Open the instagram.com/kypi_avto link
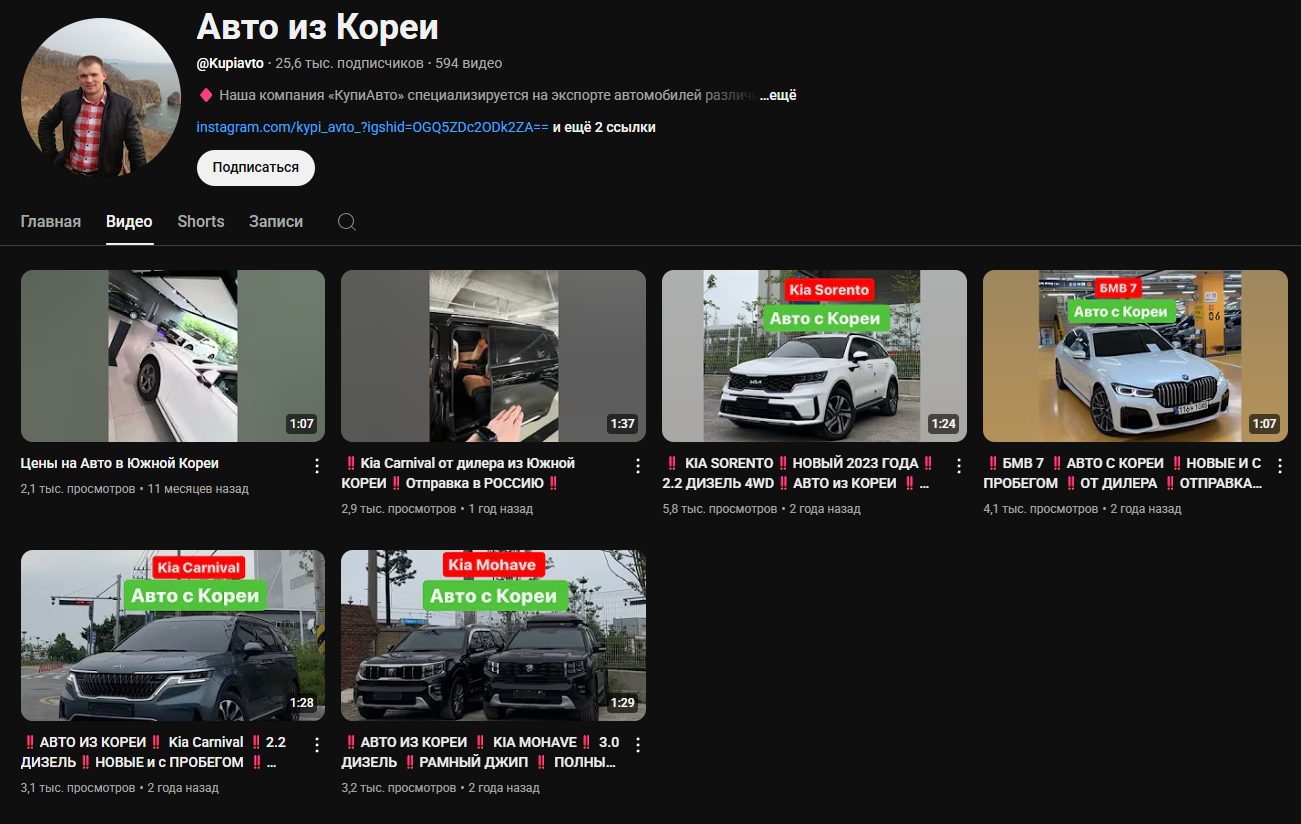The height and width of the screenshot is (824, 1301). [372, 128]
